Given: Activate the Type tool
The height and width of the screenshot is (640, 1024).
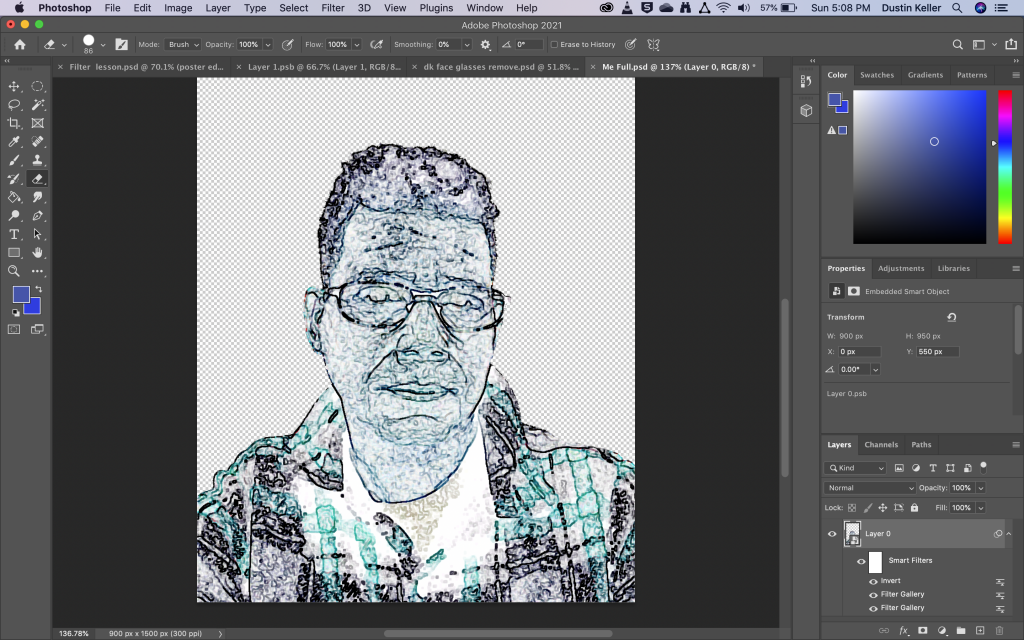Looking at the screenshot, I should (x=14, y=234).
